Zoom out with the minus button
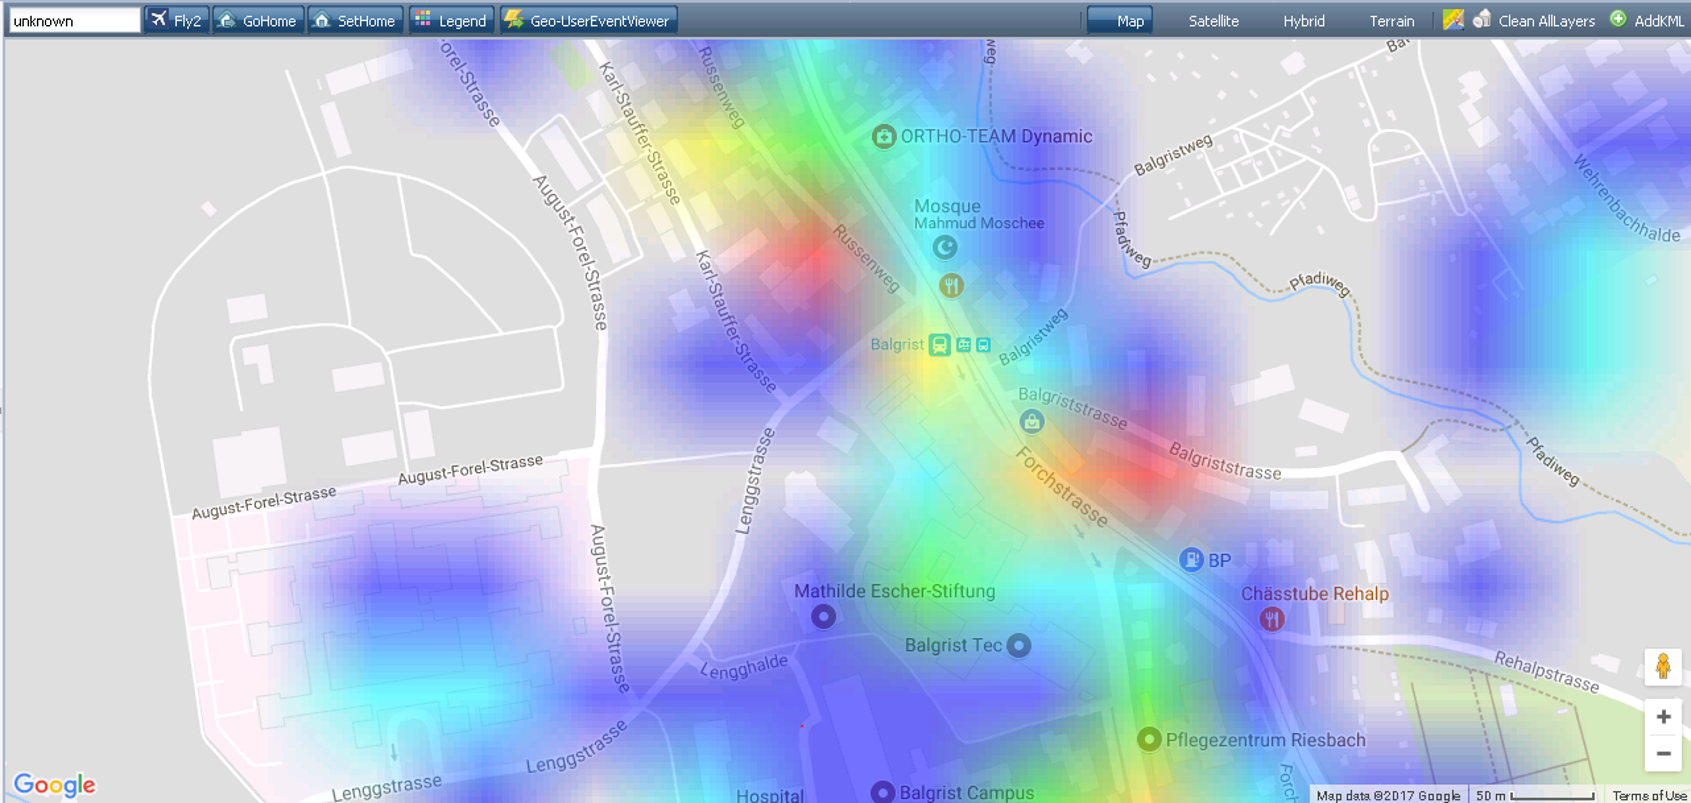1691x803 pixels. pyautogui.click(x=1663, y=754)
